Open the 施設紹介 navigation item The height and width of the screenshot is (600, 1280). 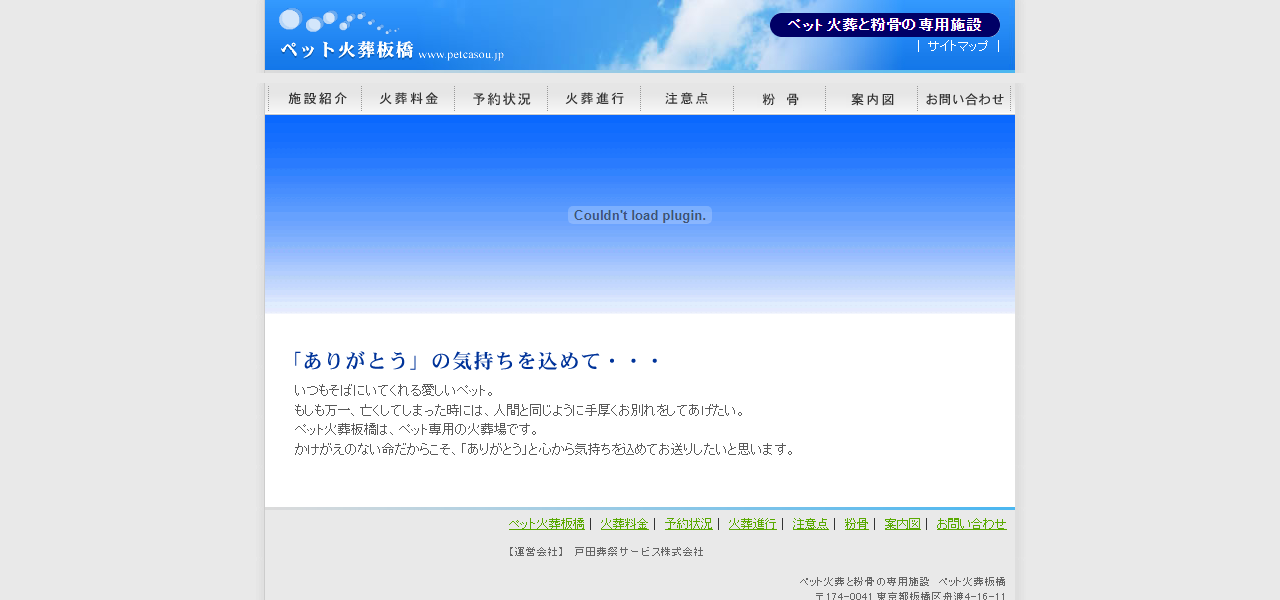click(316, 99)
